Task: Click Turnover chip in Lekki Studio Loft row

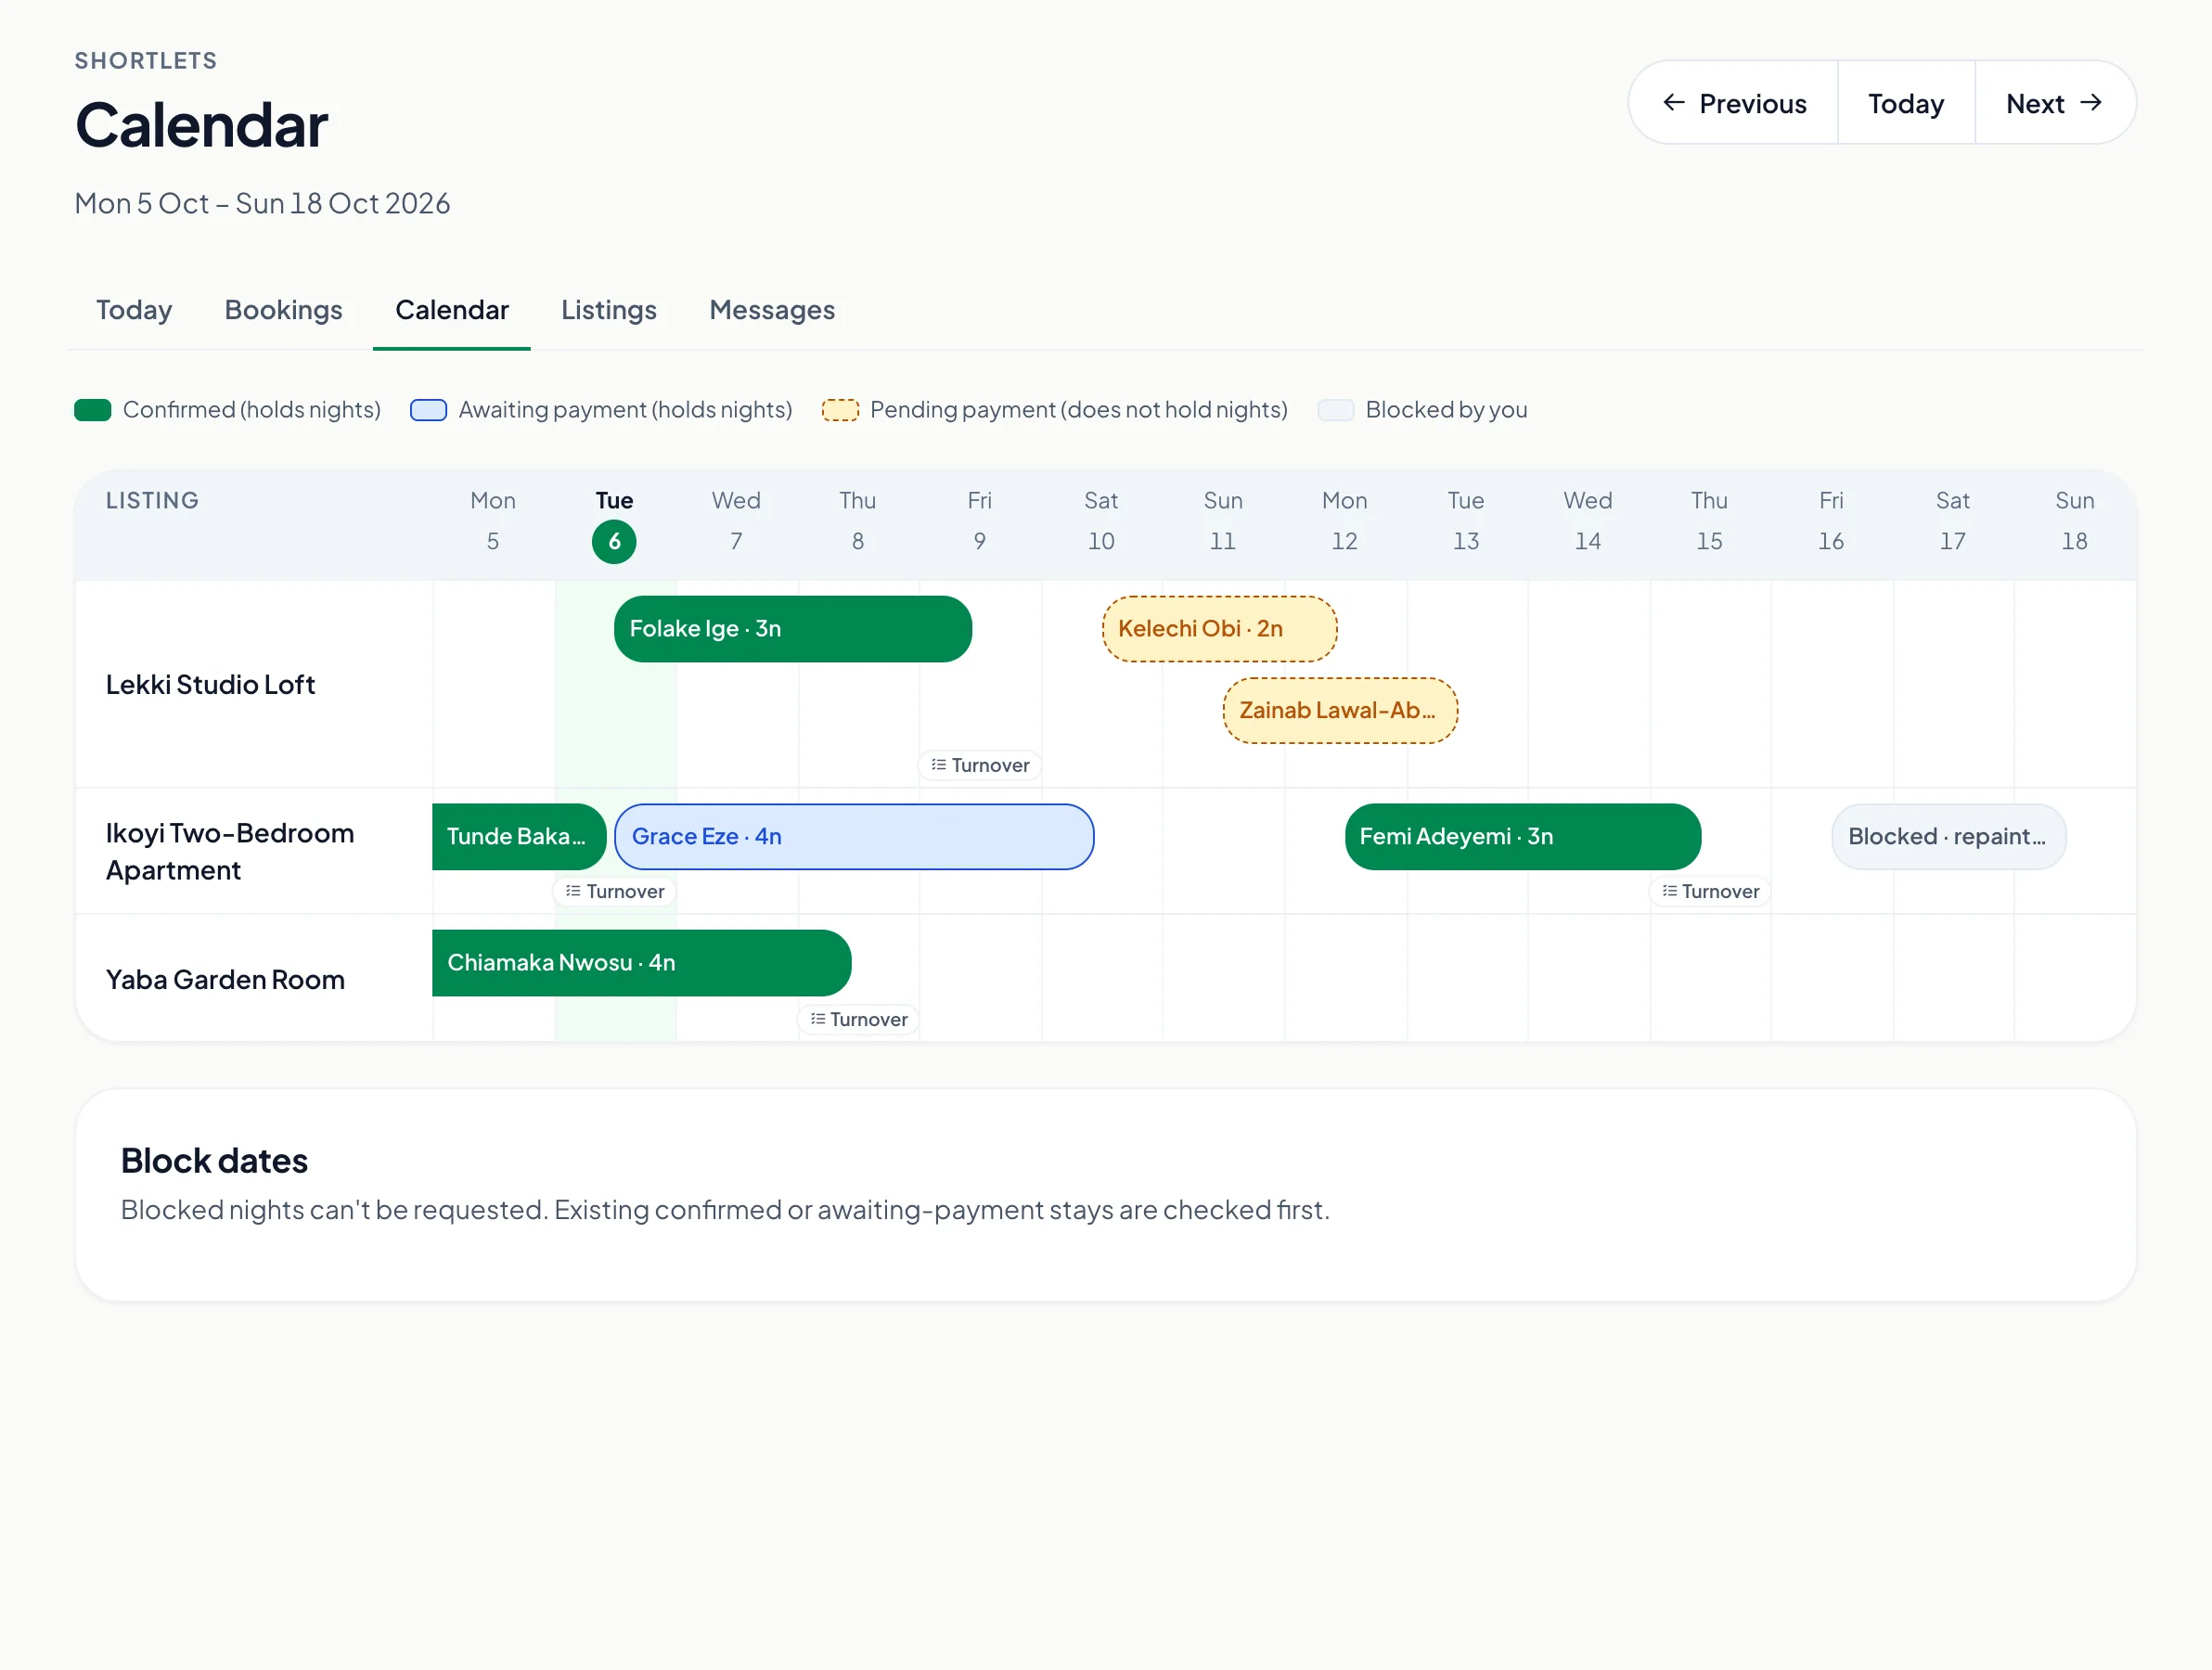Action: point(980,765)
